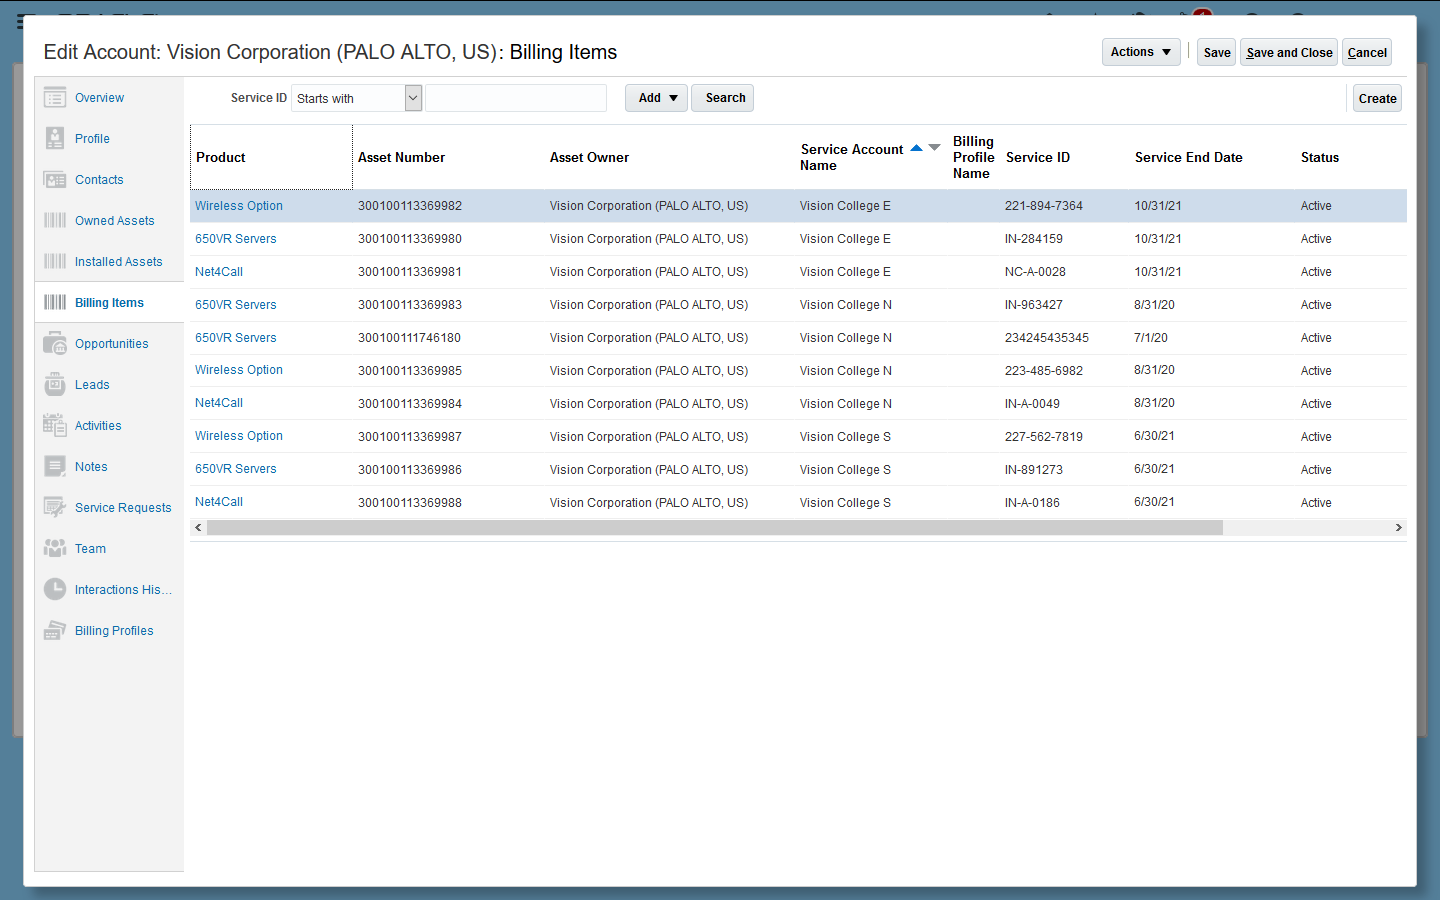This screenshot has width=1440, height=900.
Task: Open Wireless Option link for service 223-485-6982
Action: coord(239,370)
